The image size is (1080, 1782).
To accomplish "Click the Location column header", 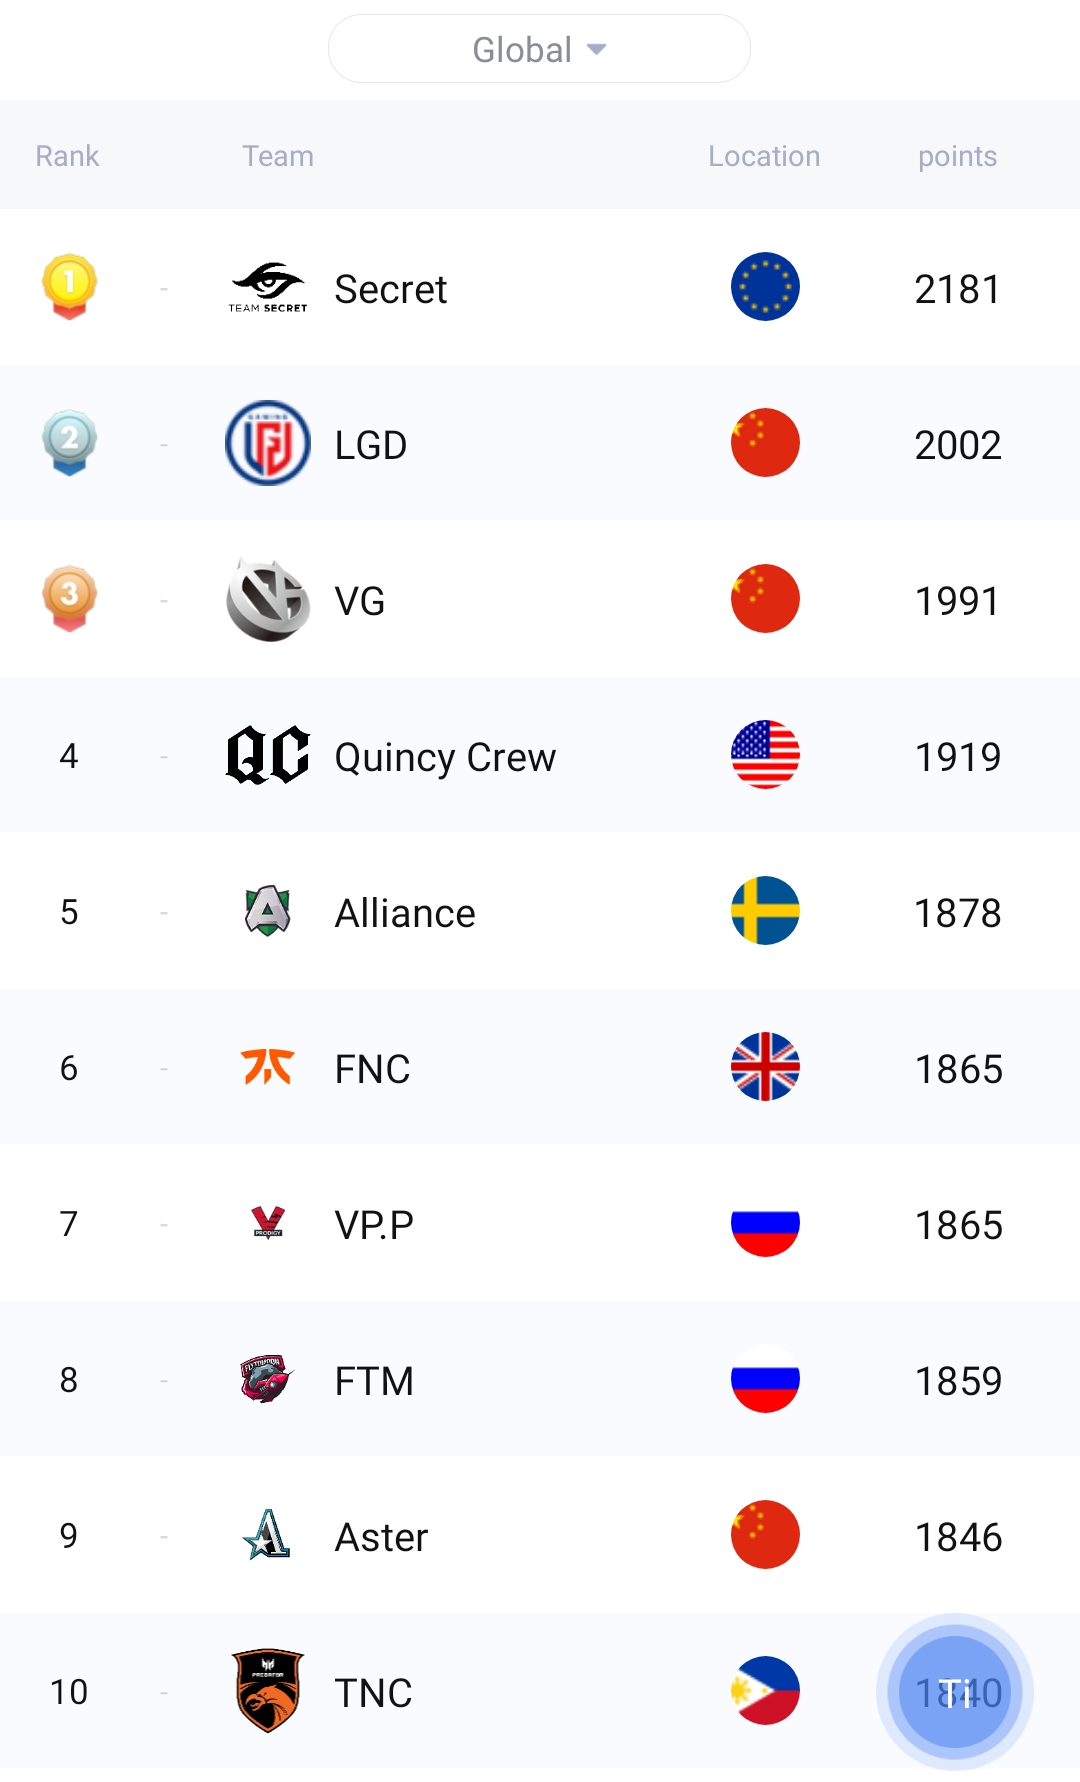I will 764,156.
